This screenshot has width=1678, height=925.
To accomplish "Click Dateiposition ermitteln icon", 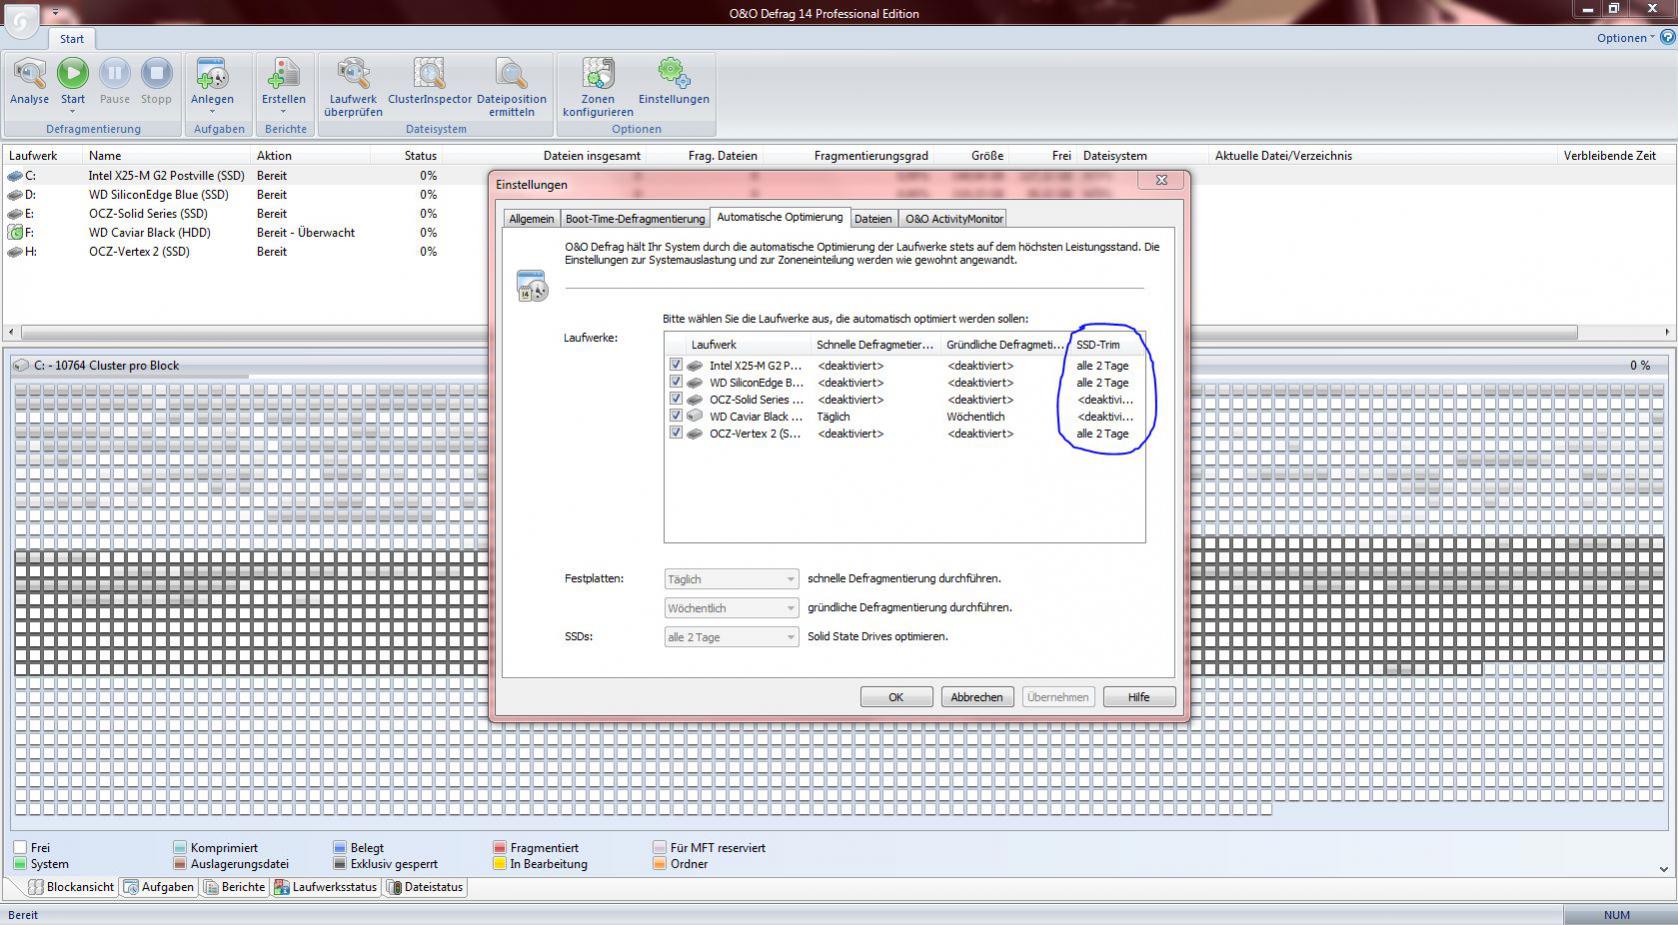I will pyautogui.click(x=511, y=74).
